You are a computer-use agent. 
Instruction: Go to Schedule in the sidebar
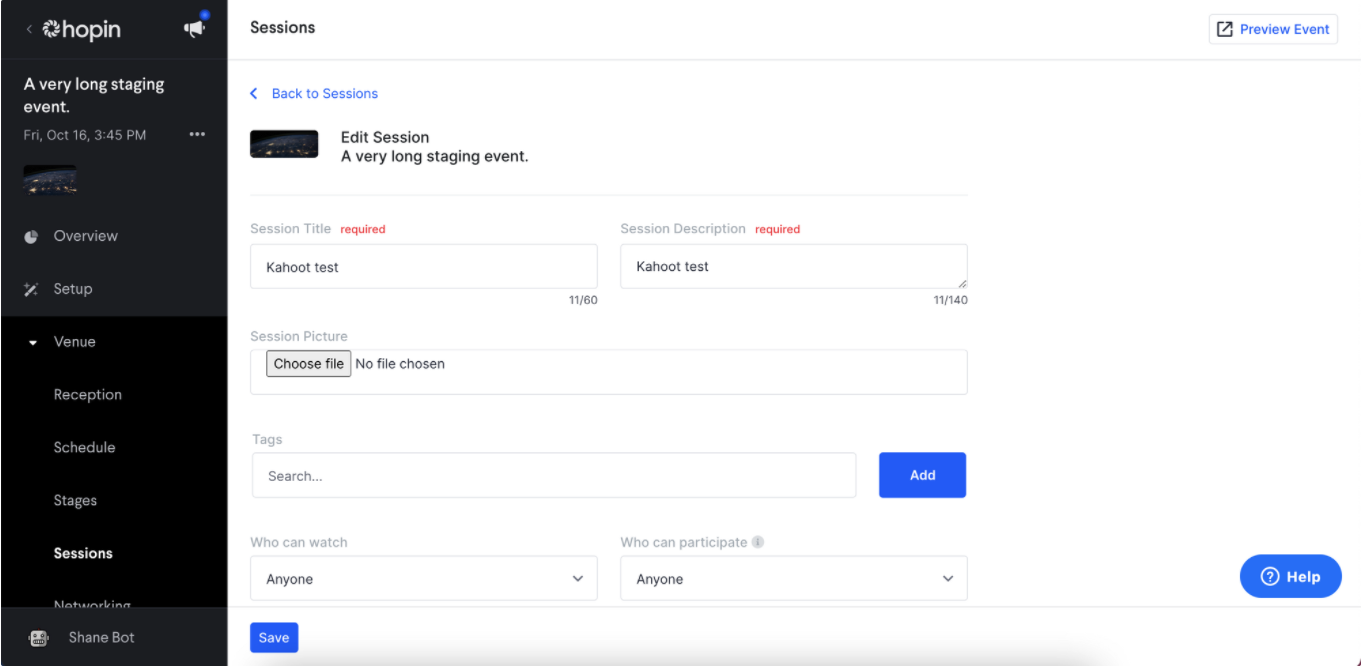click(84, 448)
